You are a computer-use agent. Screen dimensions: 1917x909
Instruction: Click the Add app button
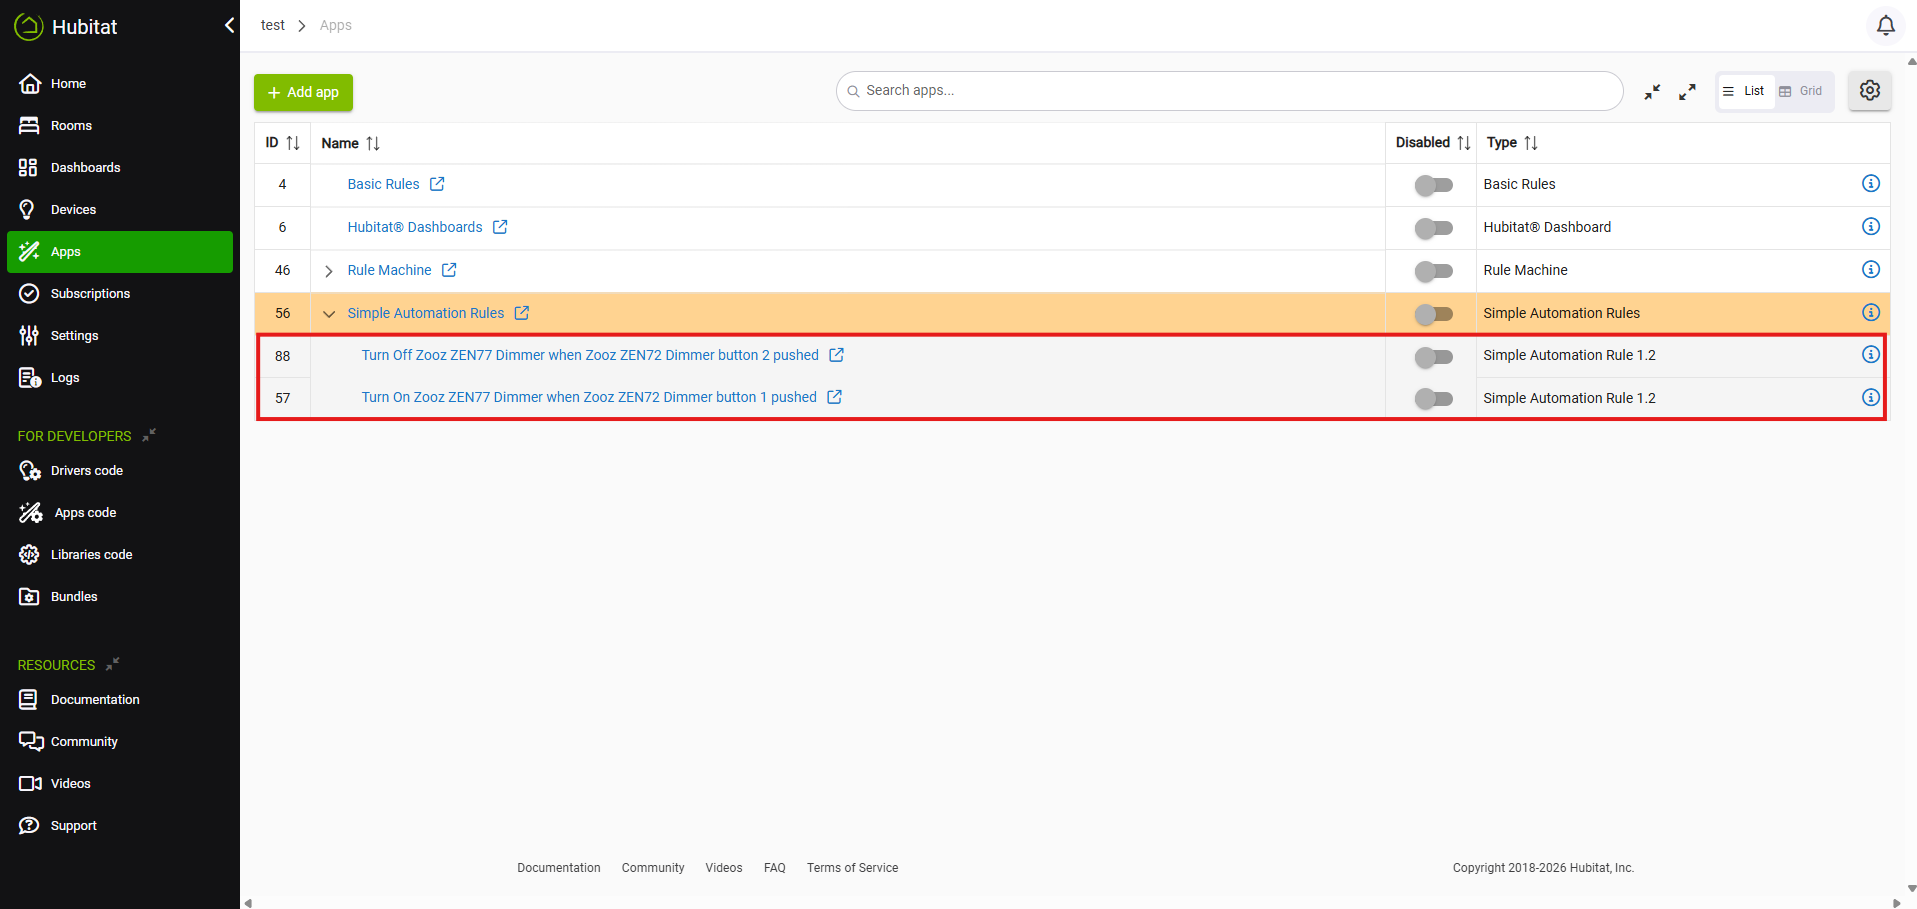click(303, 92)
